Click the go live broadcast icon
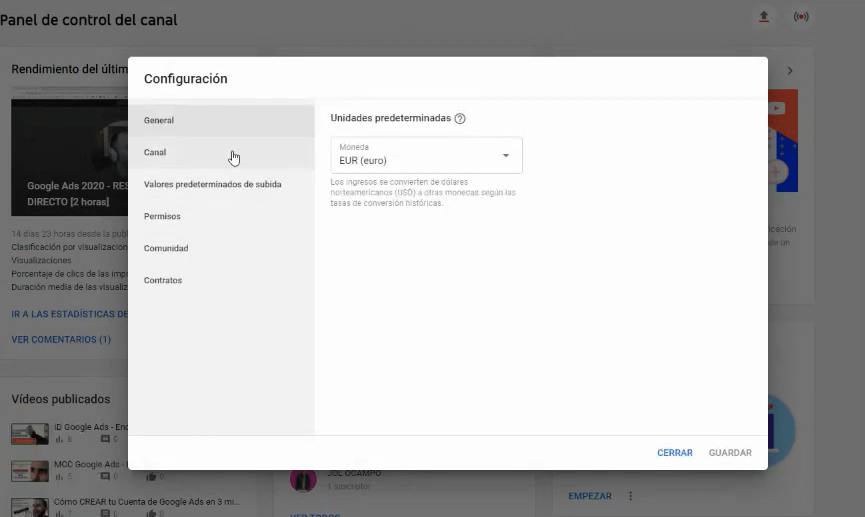 801,17
